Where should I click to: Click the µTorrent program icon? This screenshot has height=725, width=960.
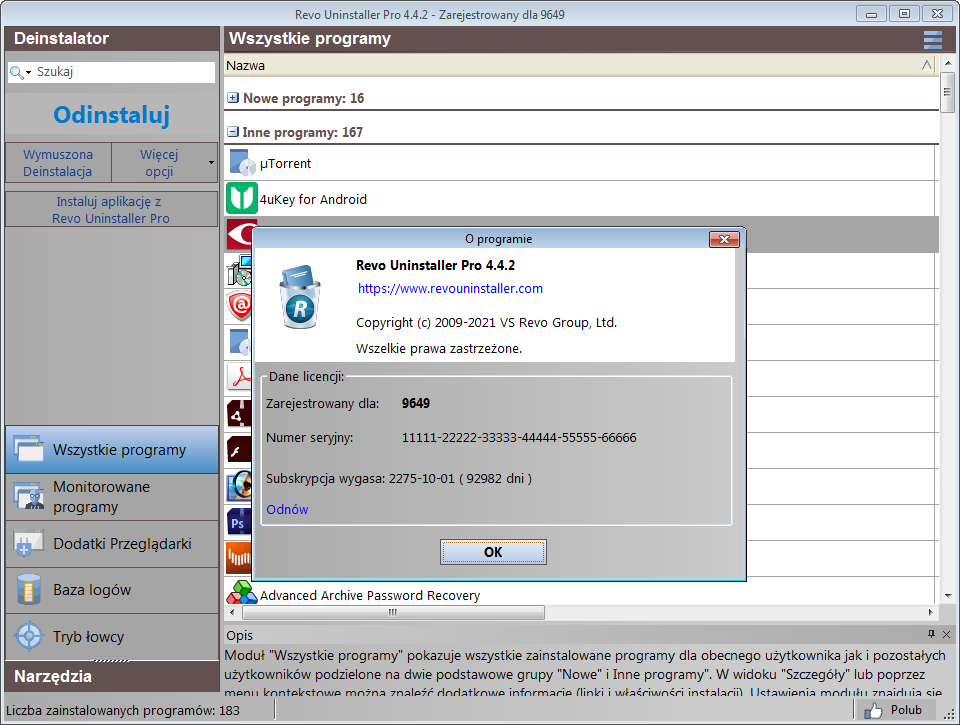pos(242,163)
